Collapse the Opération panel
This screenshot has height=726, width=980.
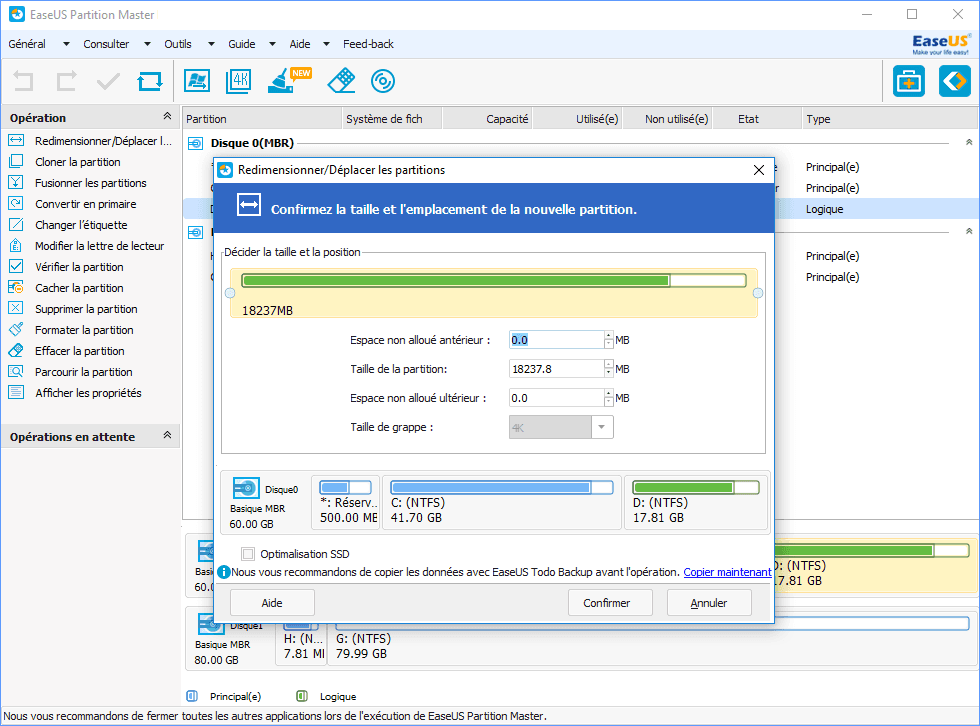coord(167,116)
